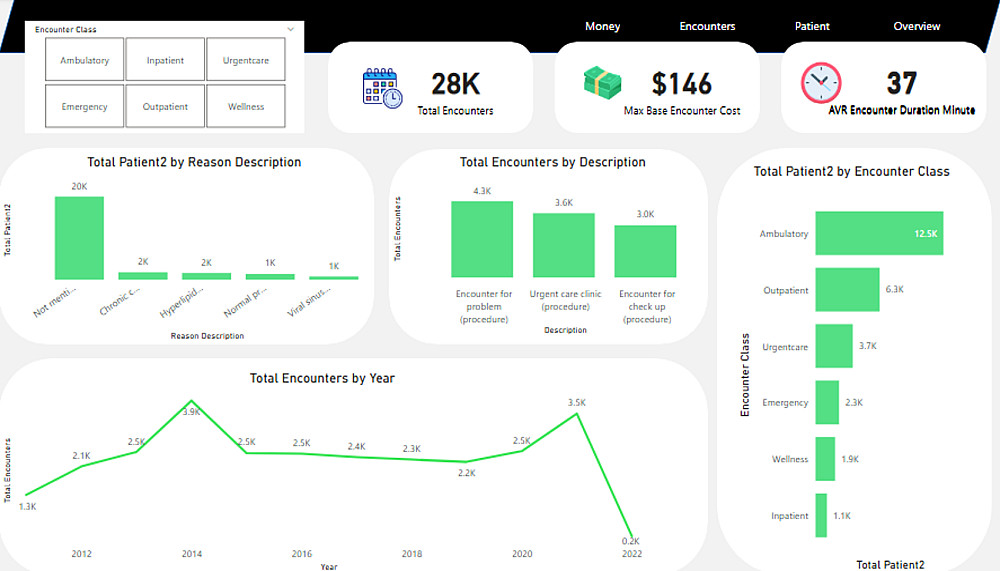Select the Wellness filter tile

click(x=246, y=106)
